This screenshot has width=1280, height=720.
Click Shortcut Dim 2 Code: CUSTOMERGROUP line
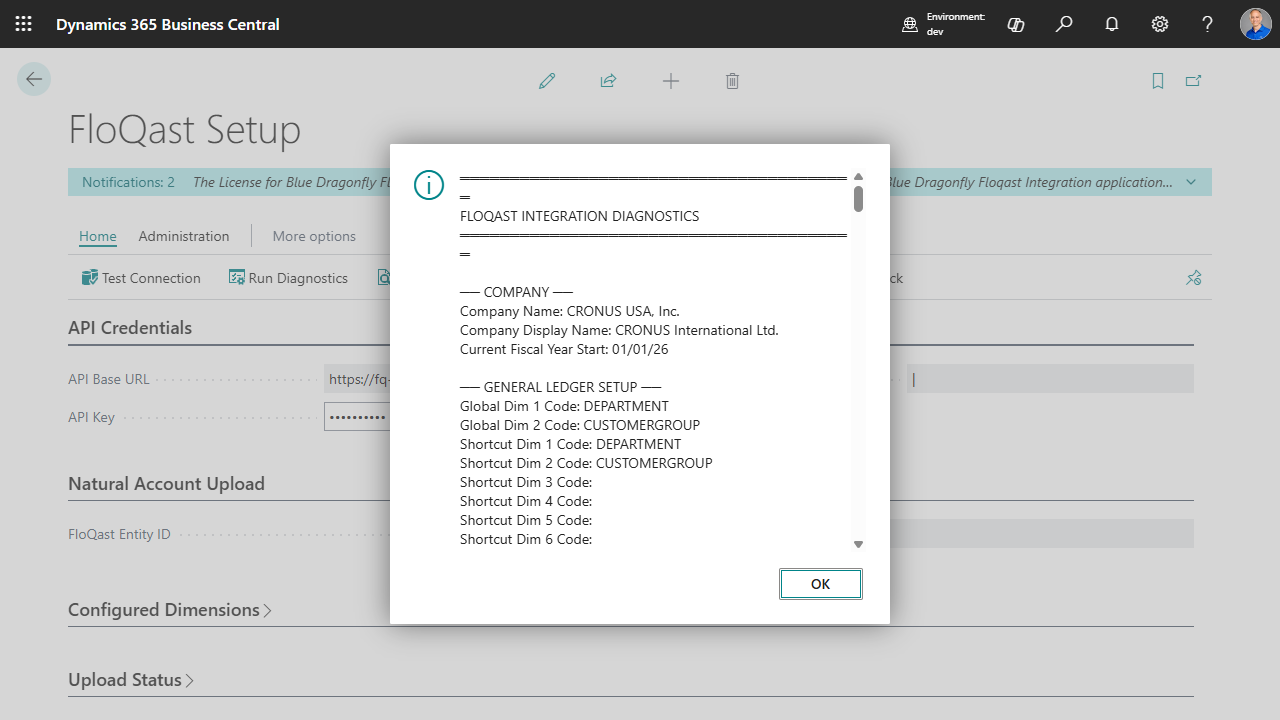(586, 463)
